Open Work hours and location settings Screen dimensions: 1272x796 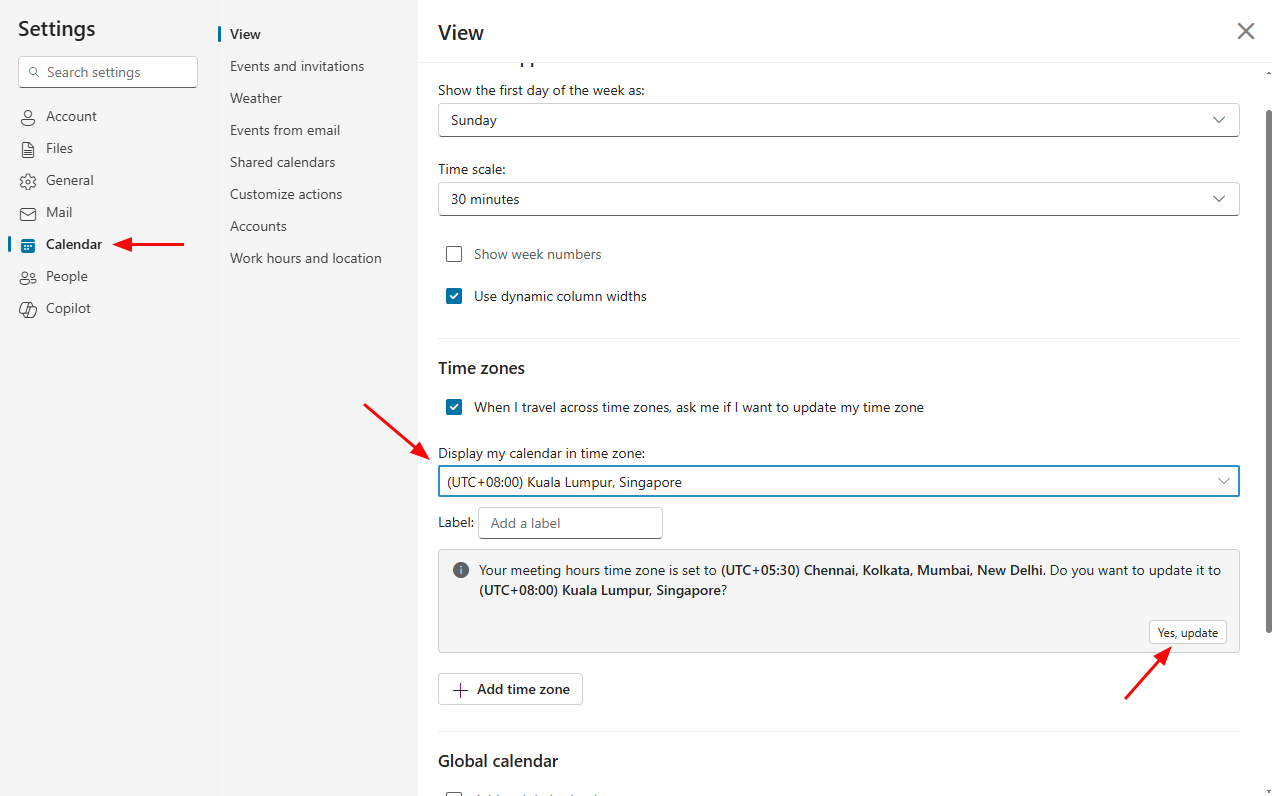pos(305,258)
